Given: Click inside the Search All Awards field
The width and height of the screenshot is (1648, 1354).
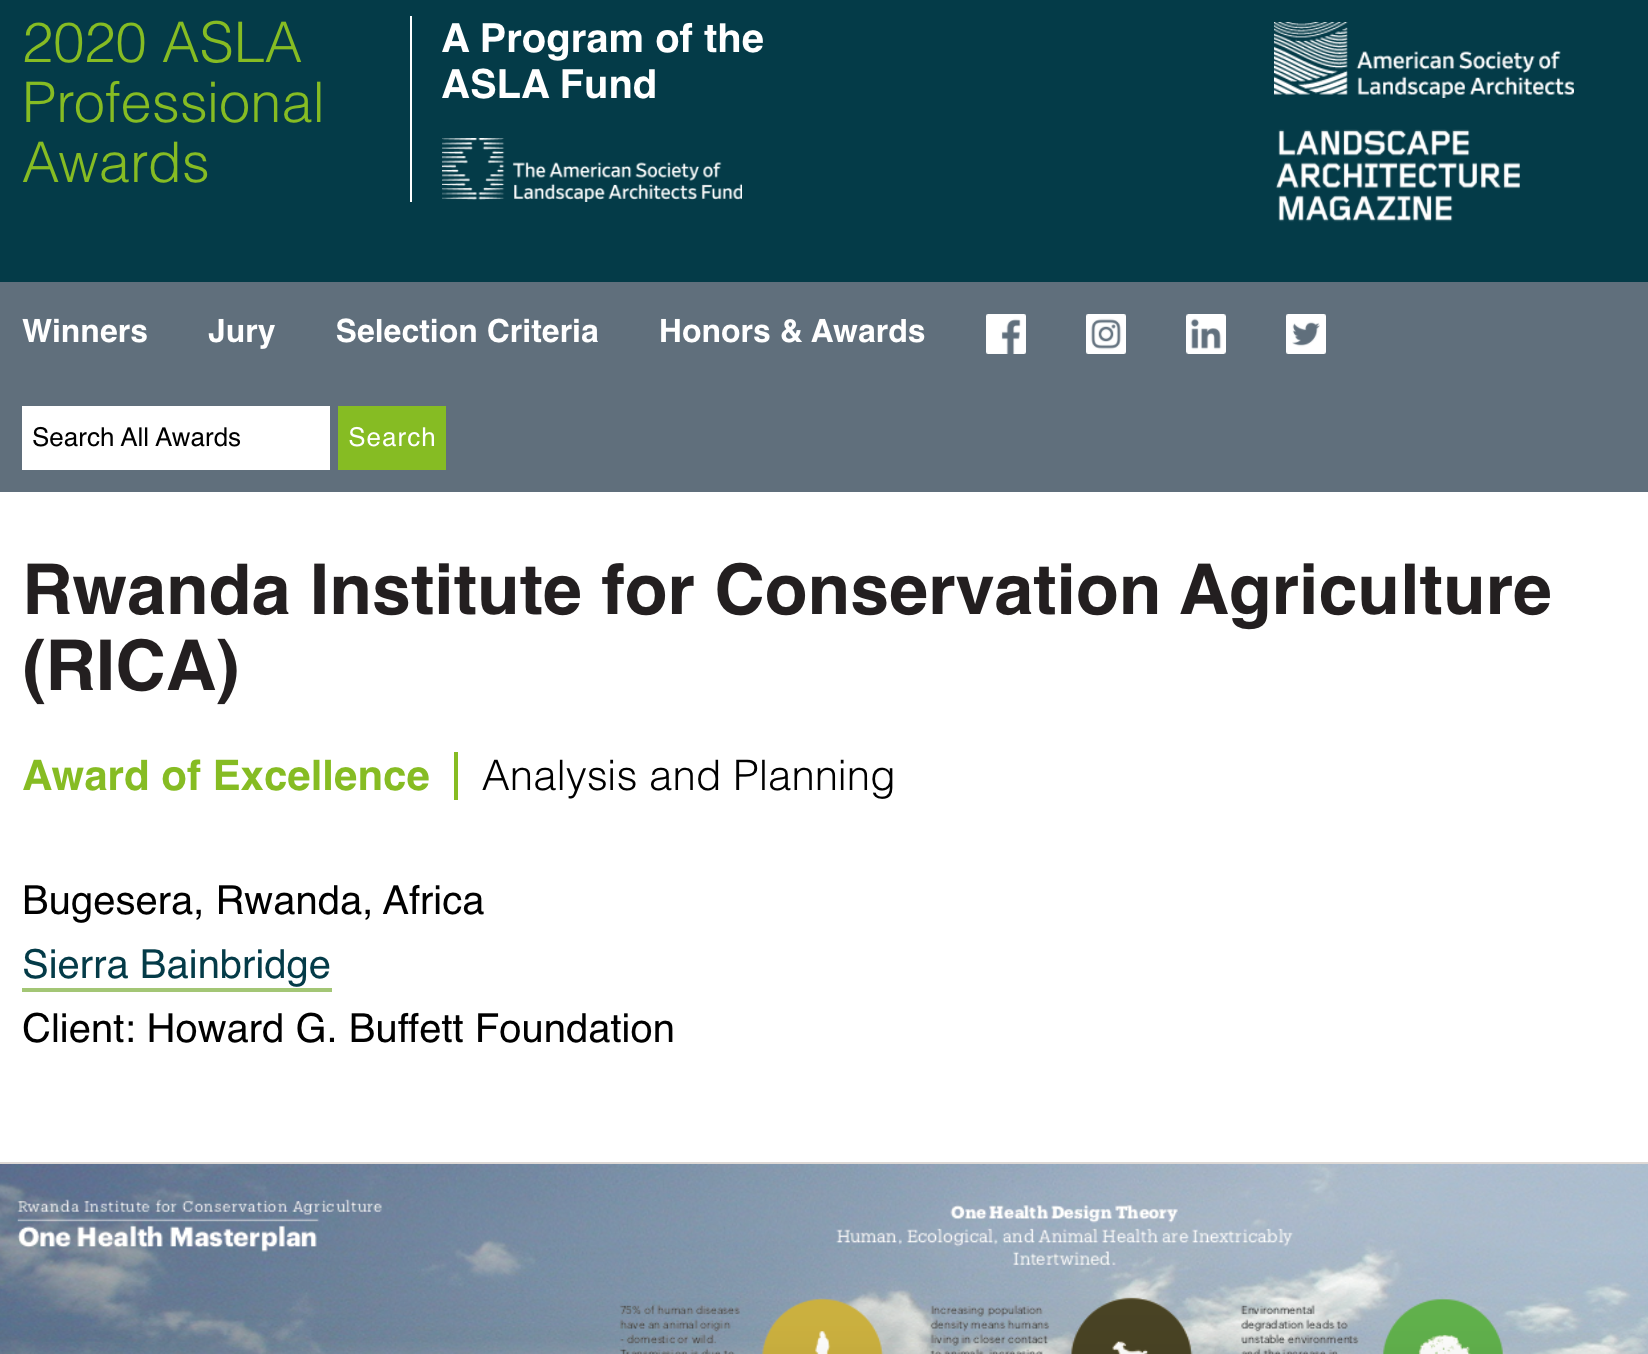Looking at the screenshot, I should (x=175, y=437).
